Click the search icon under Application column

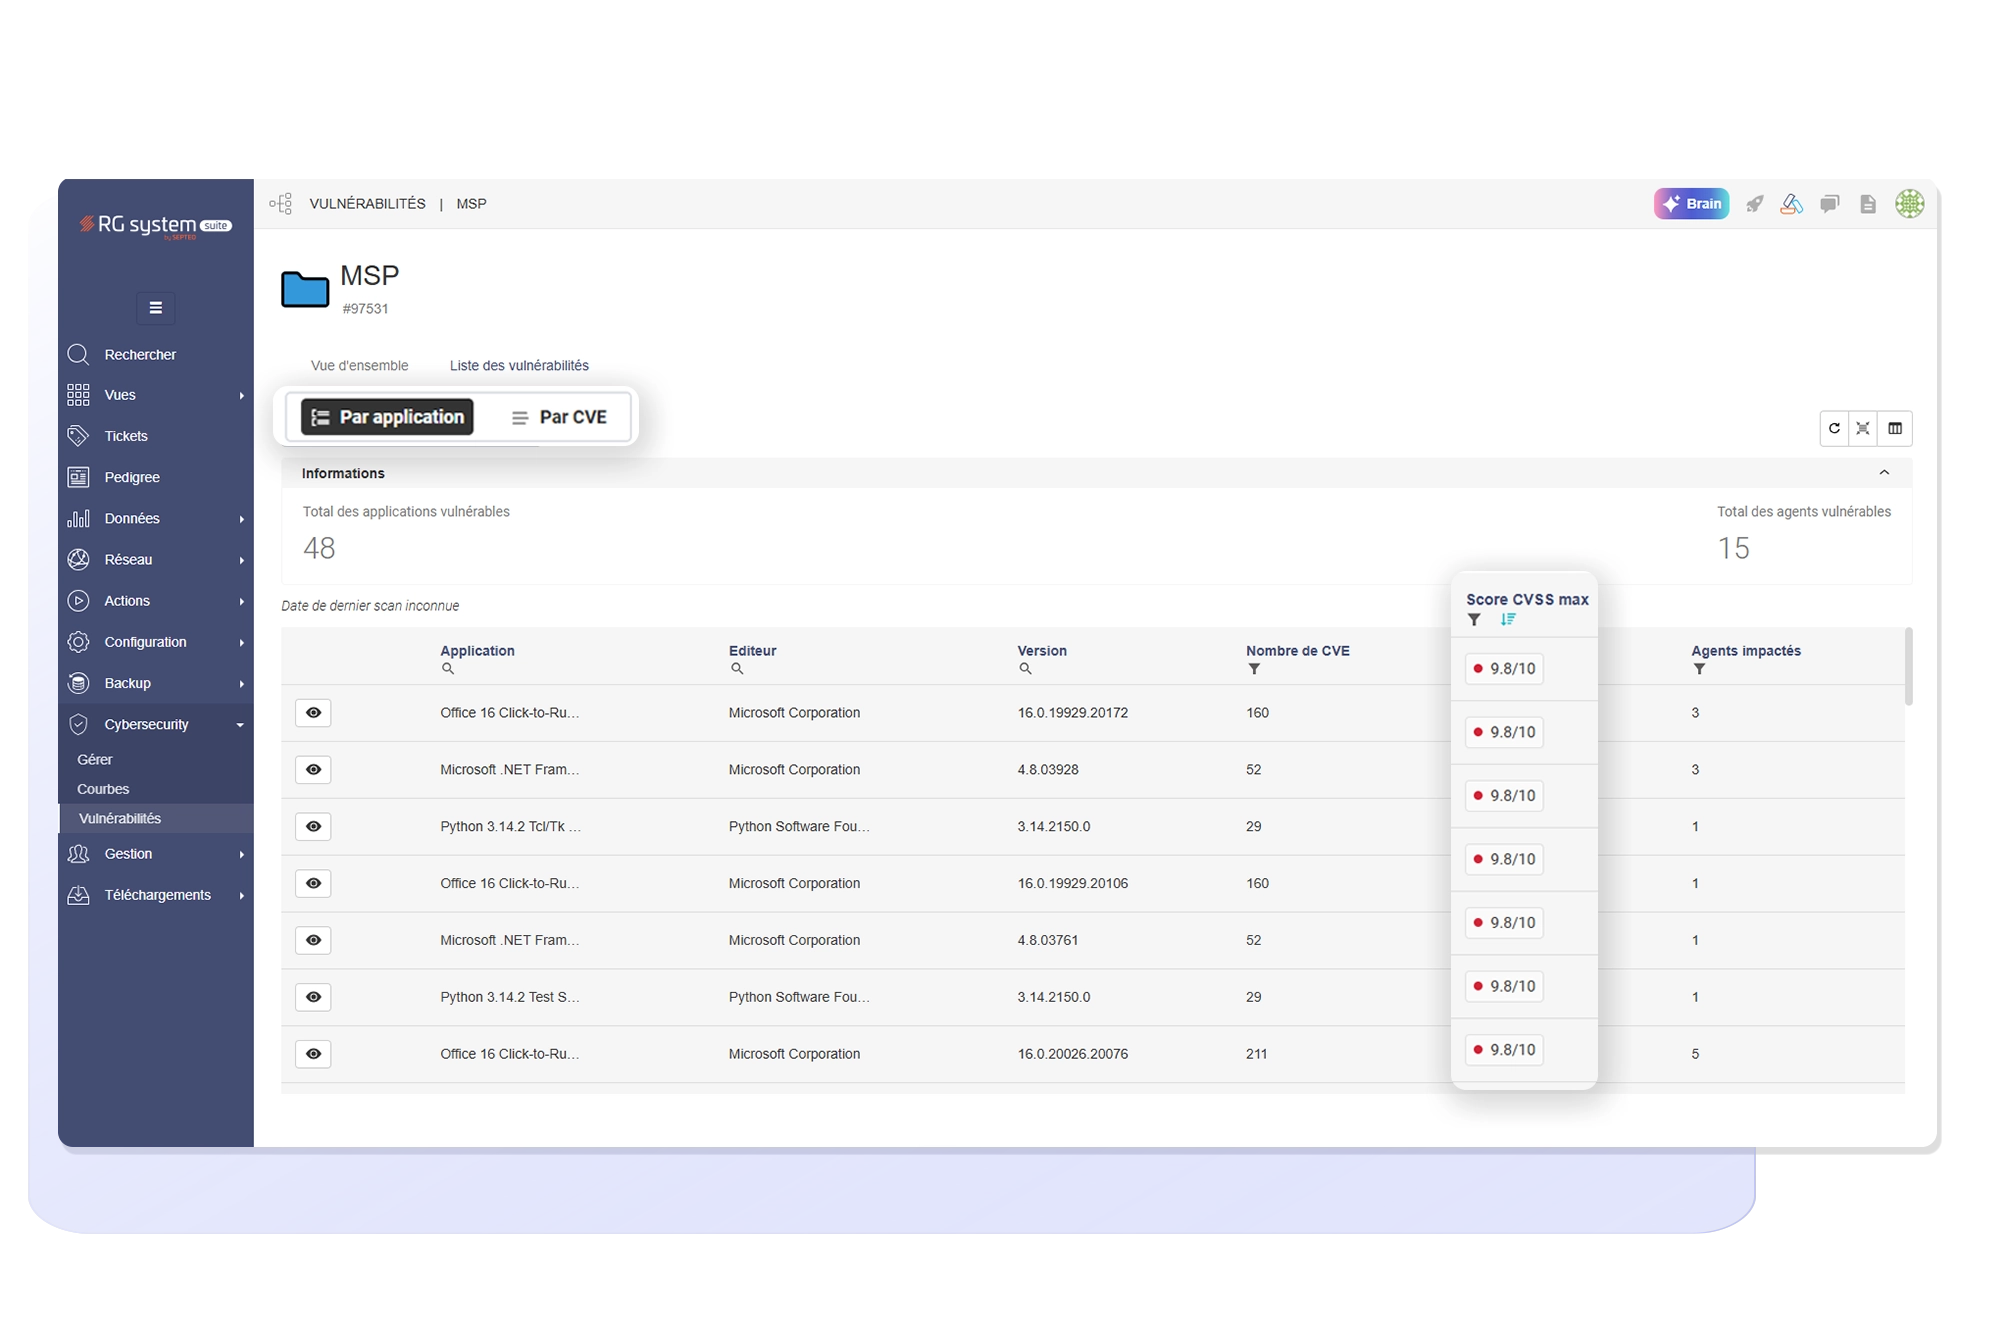448,669
